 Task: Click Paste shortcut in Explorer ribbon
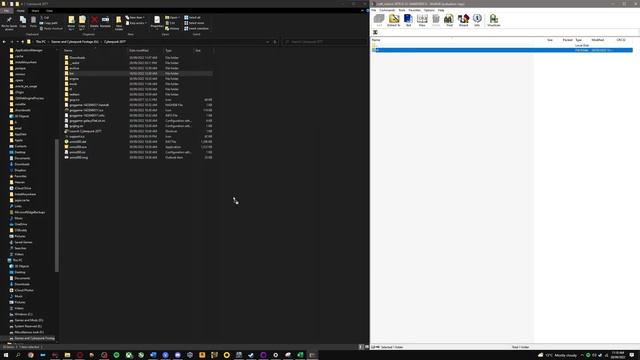click(51, 29)
